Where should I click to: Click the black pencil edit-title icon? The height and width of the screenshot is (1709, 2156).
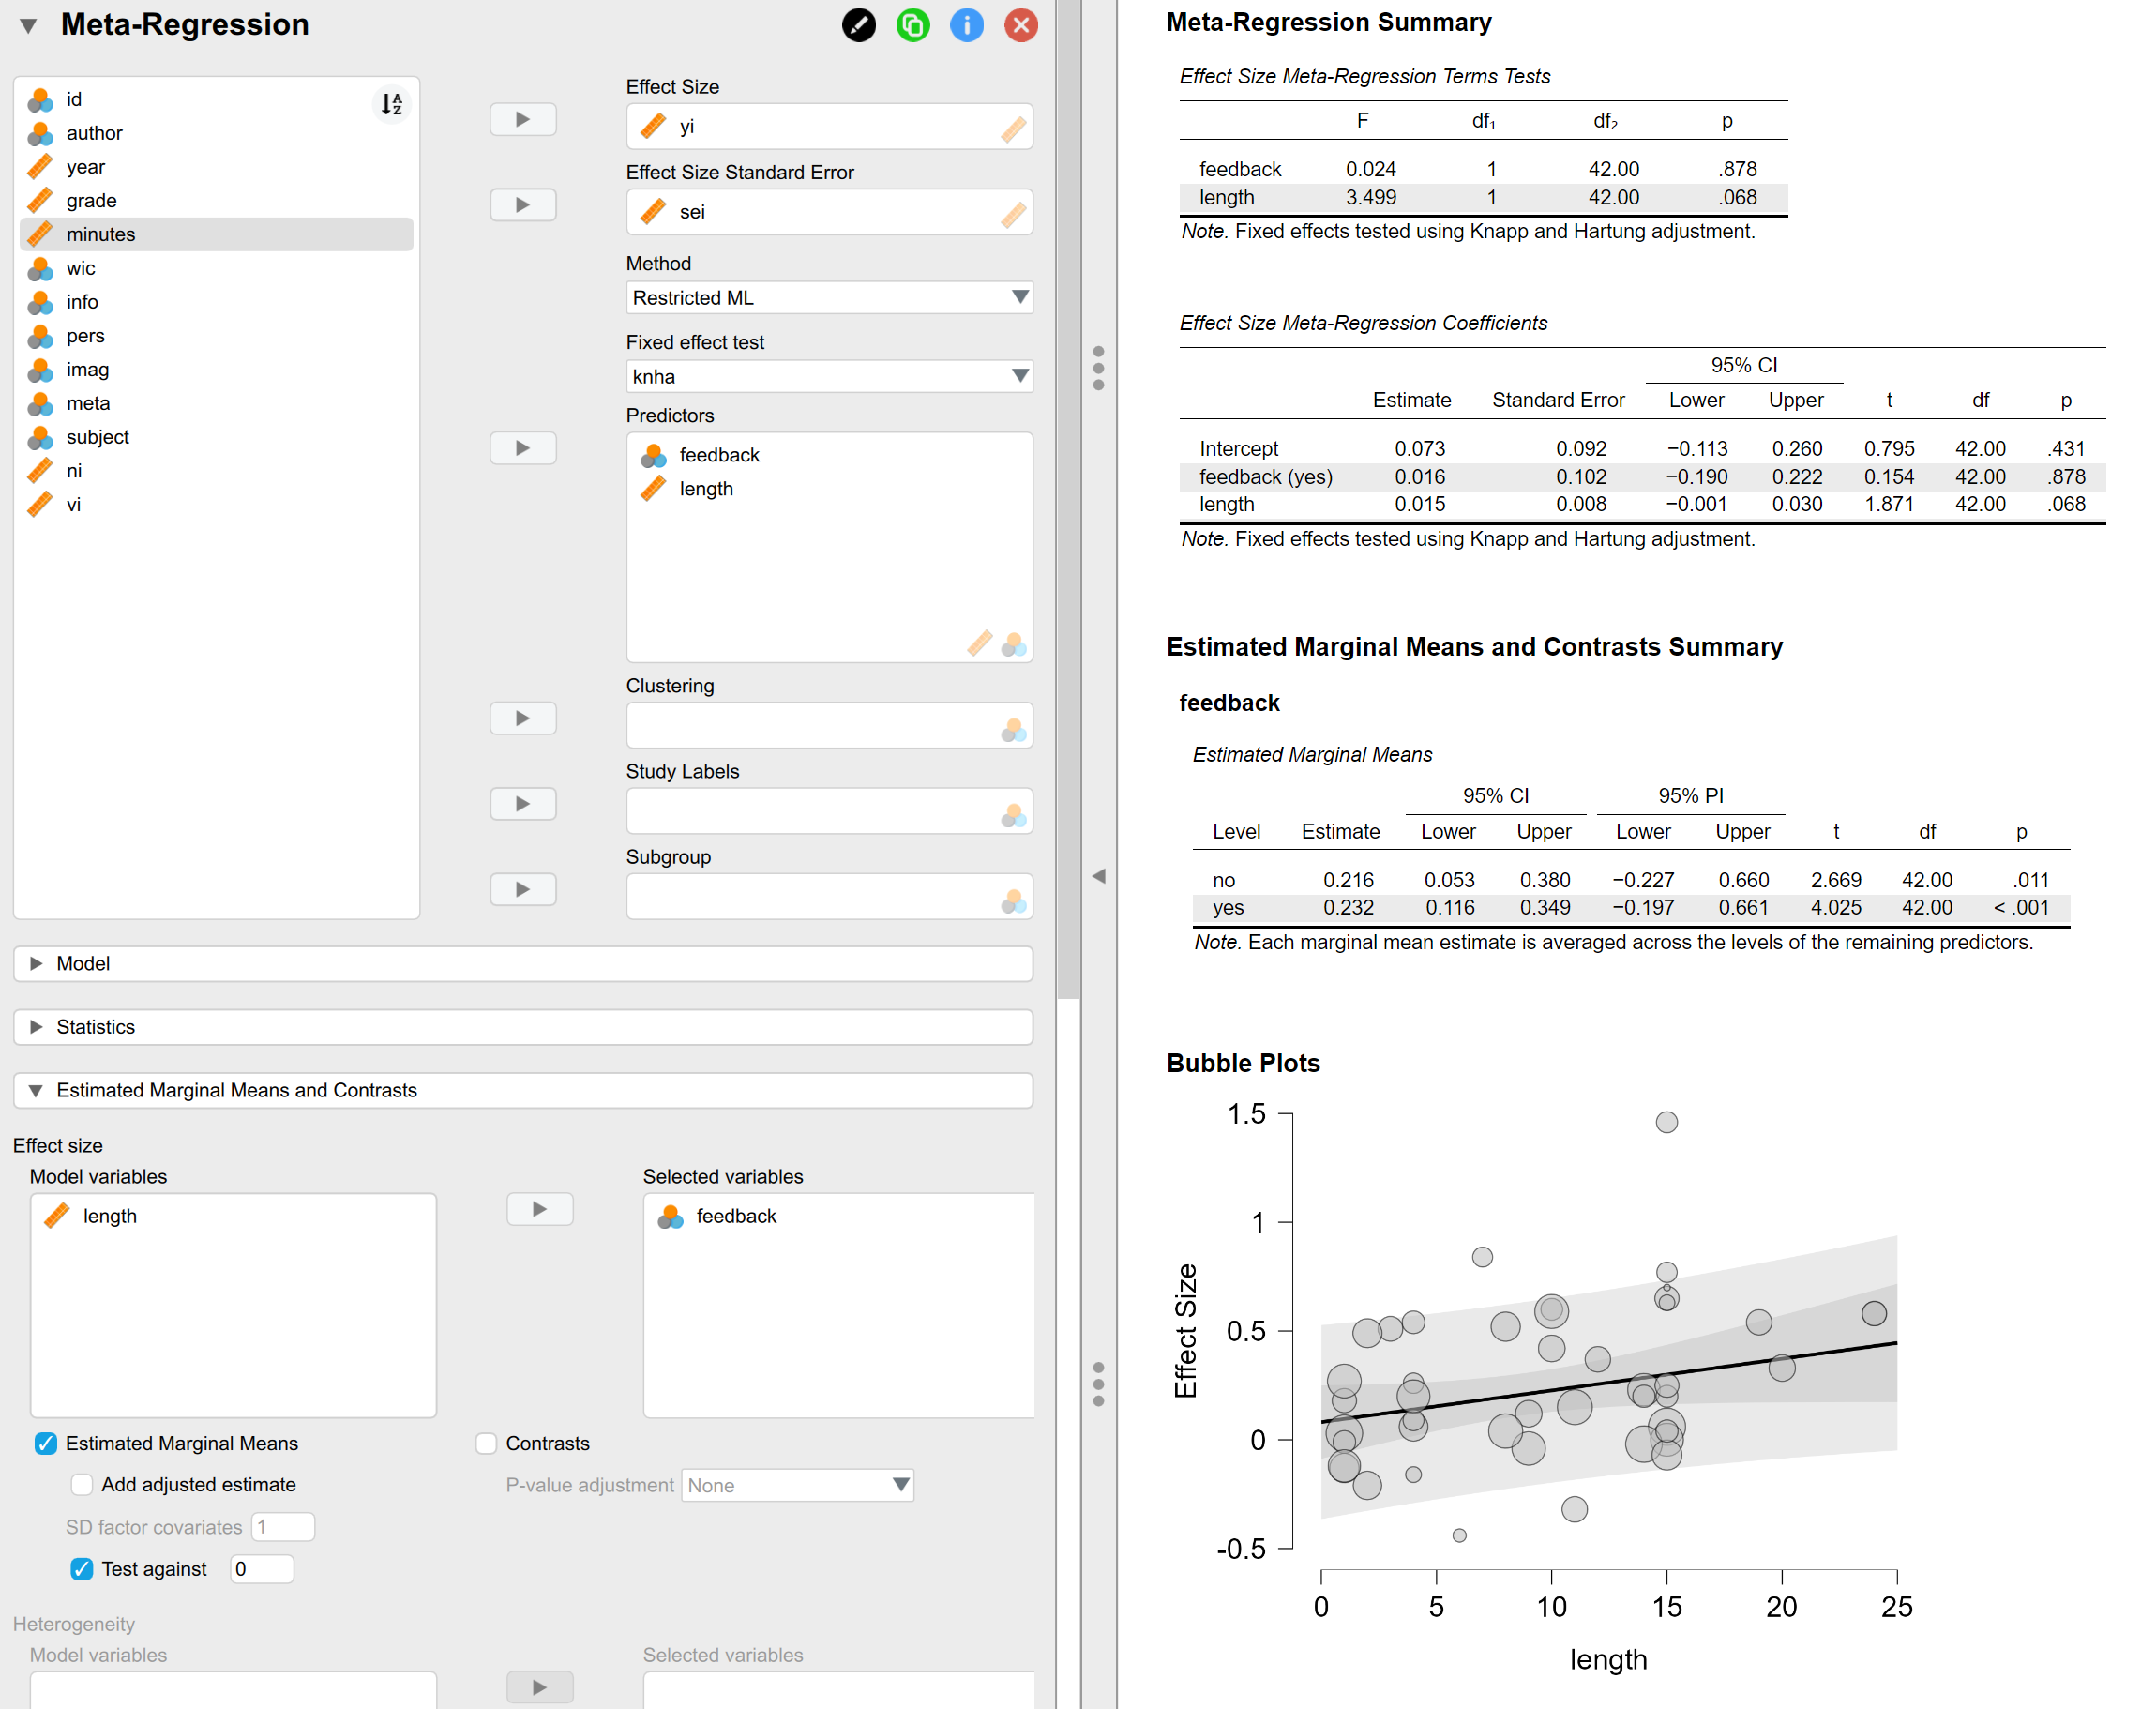click(858, 25)
